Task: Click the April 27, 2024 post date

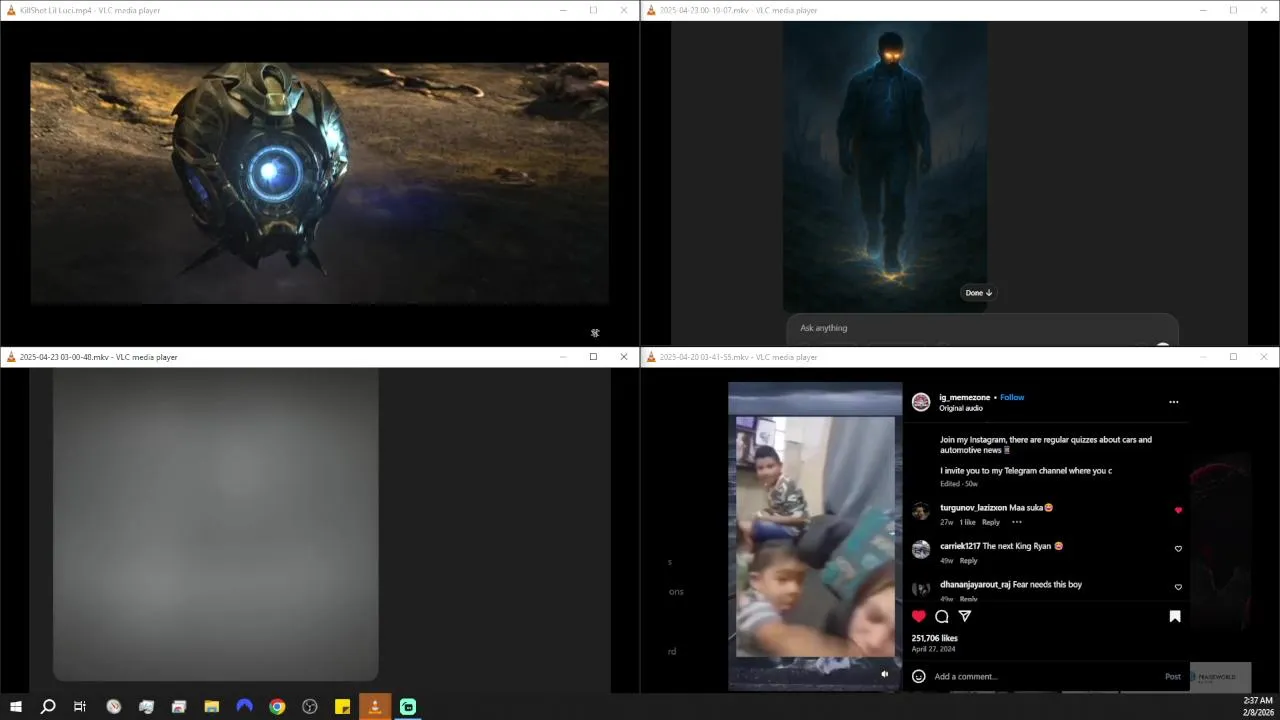Action: pyautogui.click(x=933, y=649)
